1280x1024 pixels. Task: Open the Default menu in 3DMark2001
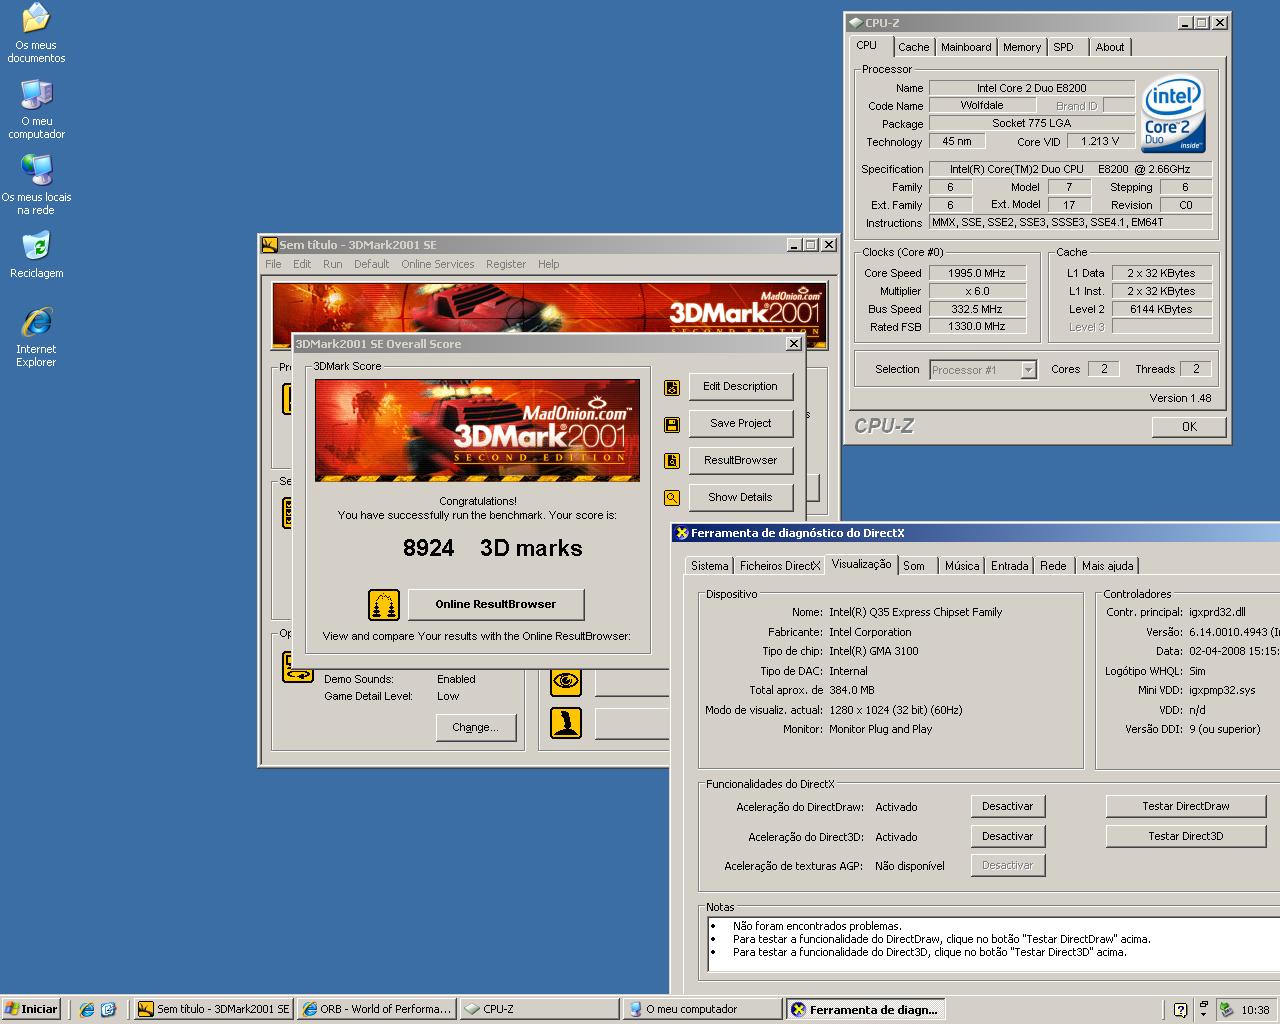(371, 264)
